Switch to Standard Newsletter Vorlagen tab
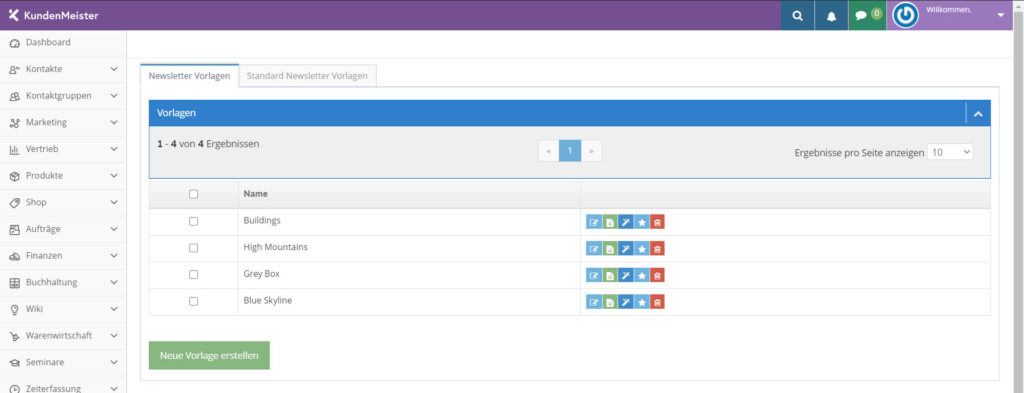The width and height of the screenshot is (1024, 393). [x=307, y=76]
